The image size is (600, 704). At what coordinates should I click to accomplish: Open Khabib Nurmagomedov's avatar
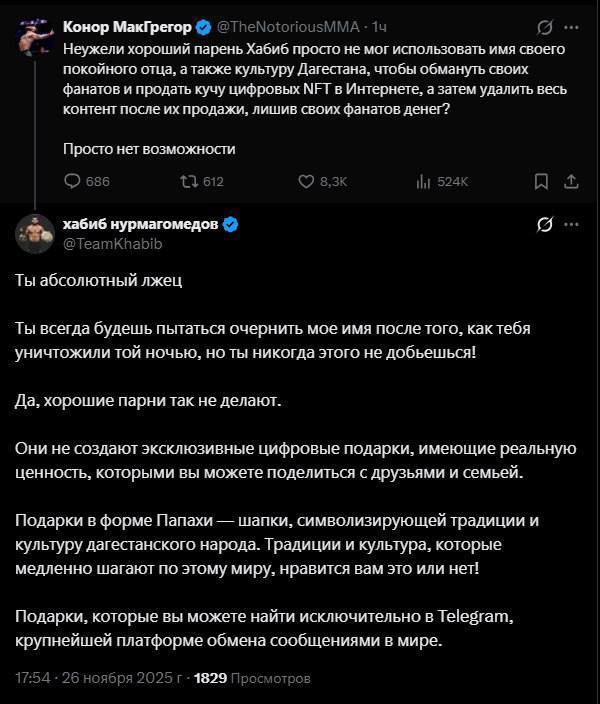tap(35, 233)
